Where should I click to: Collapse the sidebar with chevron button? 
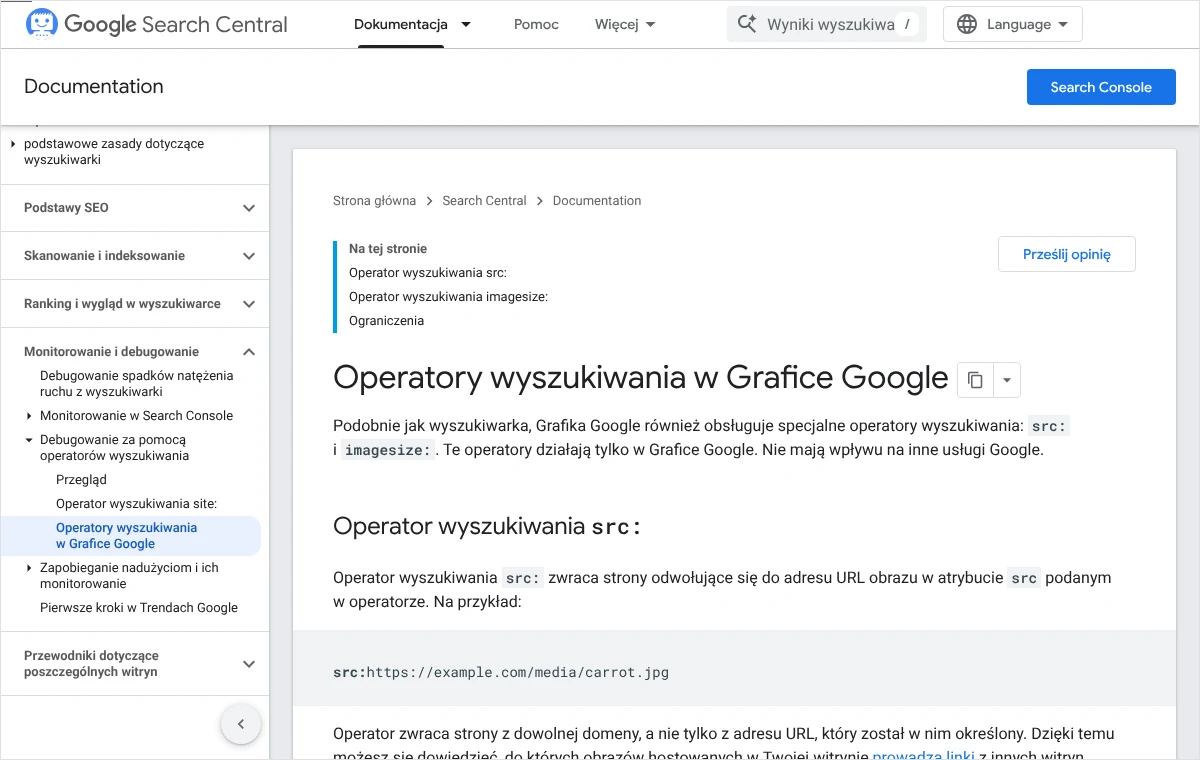point(241,724)
